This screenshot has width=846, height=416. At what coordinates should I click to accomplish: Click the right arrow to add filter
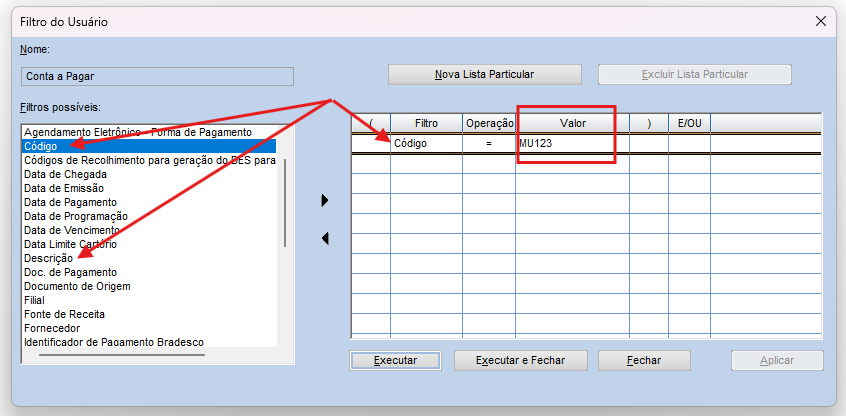[x=324, y=201]
